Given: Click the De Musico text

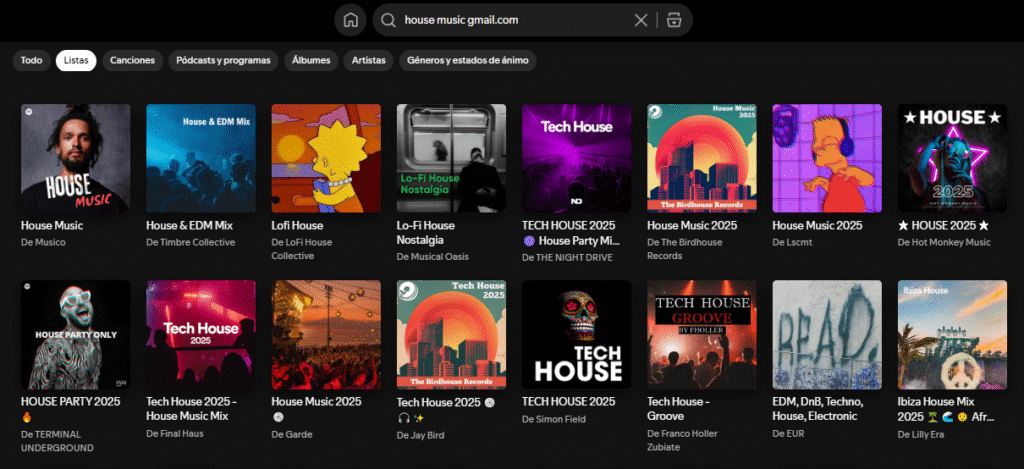Looking at the screenshot, I should click(x=43, y=242).
